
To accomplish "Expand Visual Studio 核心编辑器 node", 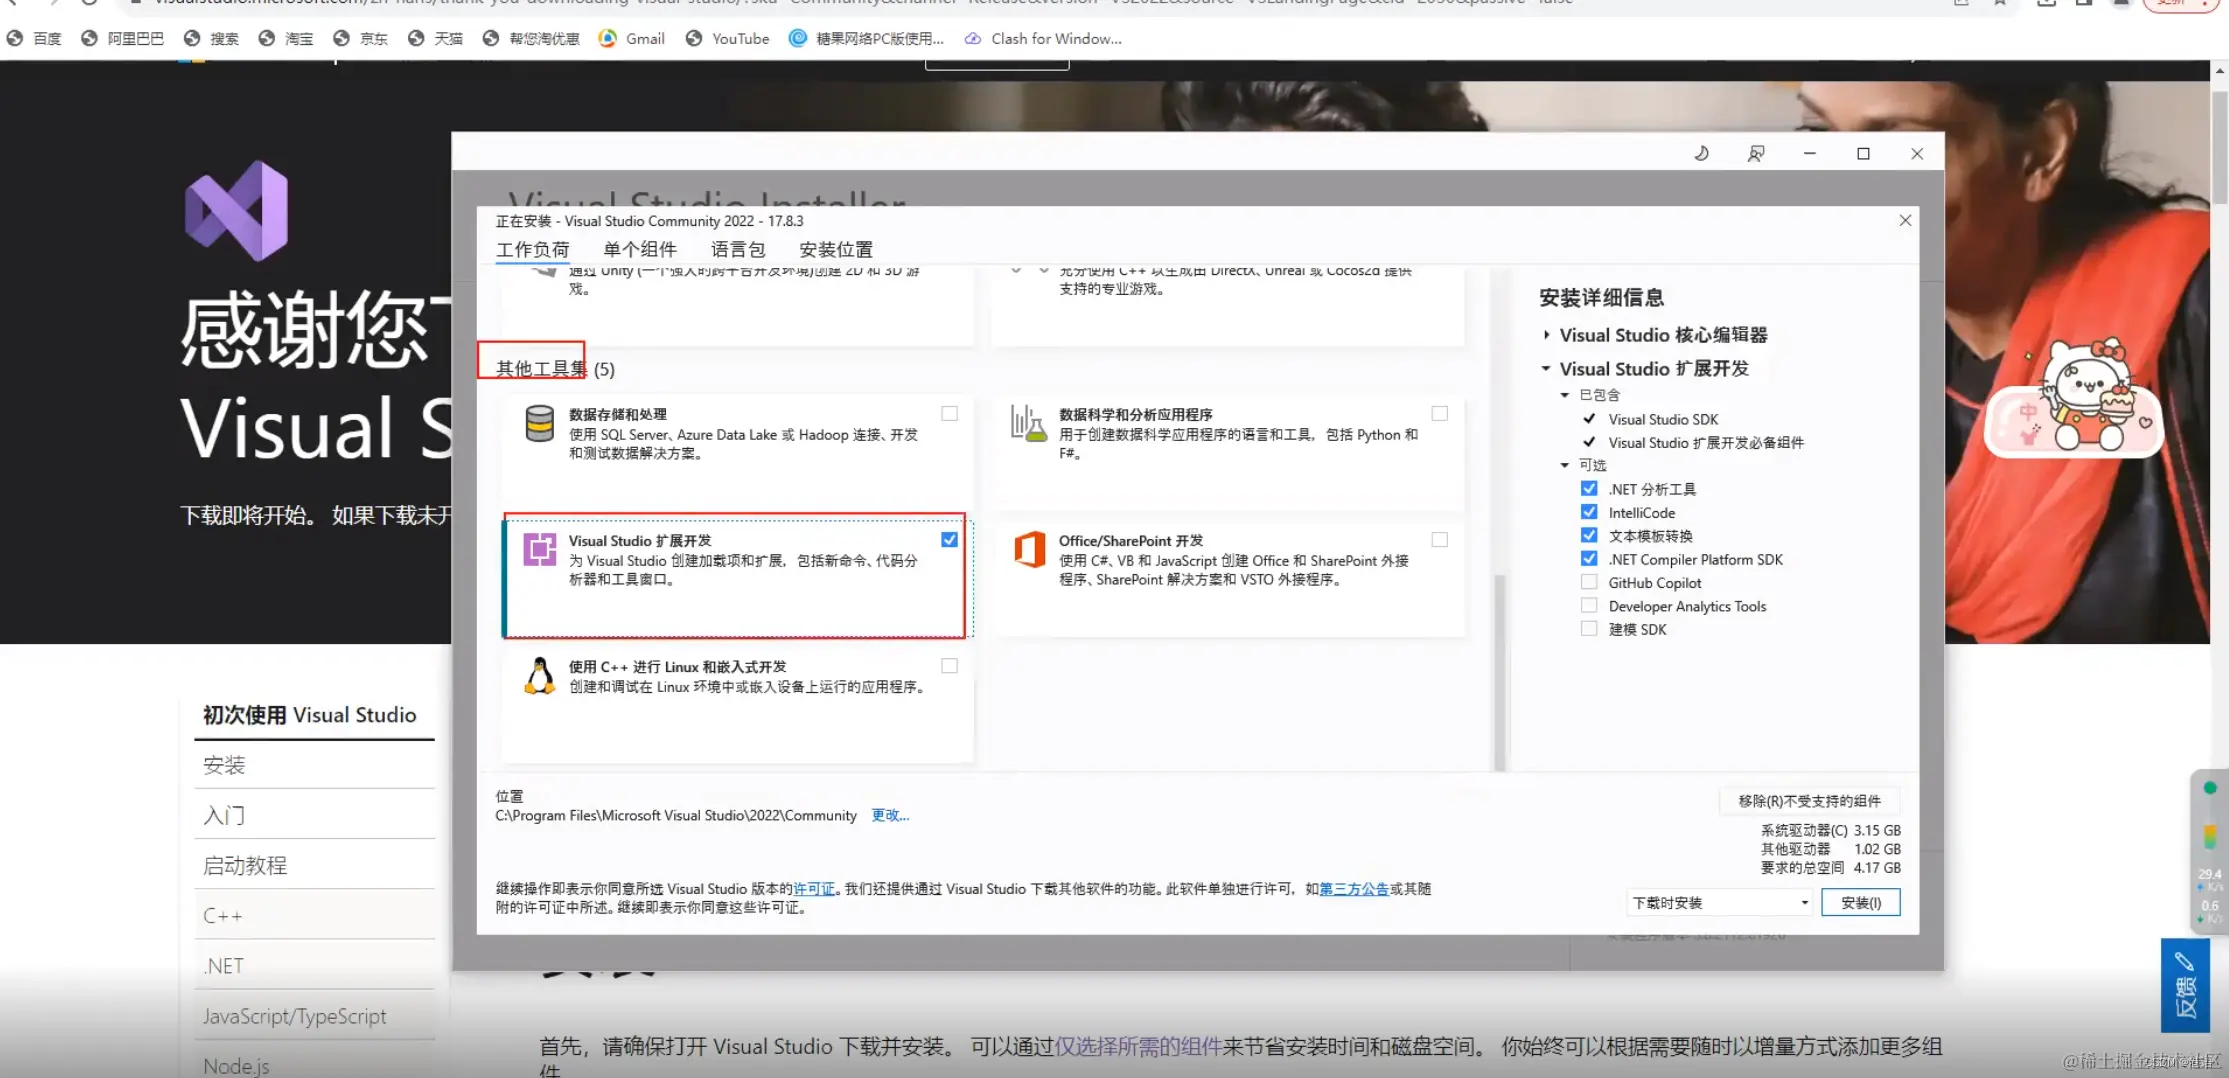I will pyautogui.click(x=1547, y=335).
